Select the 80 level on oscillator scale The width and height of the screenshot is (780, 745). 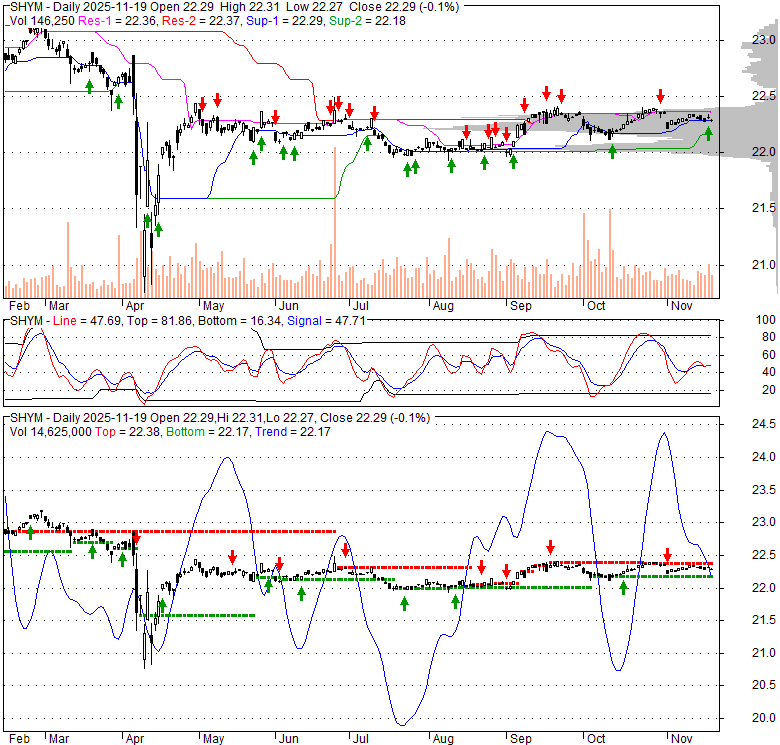769,337
